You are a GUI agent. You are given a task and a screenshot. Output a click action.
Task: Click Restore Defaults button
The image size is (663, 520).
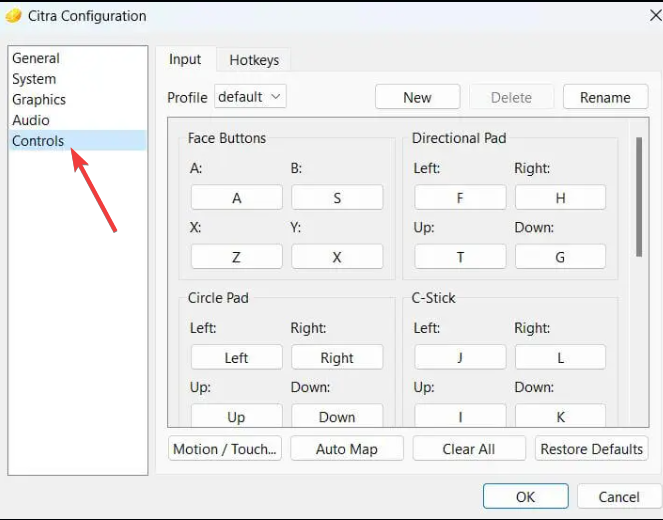point(592,449)
